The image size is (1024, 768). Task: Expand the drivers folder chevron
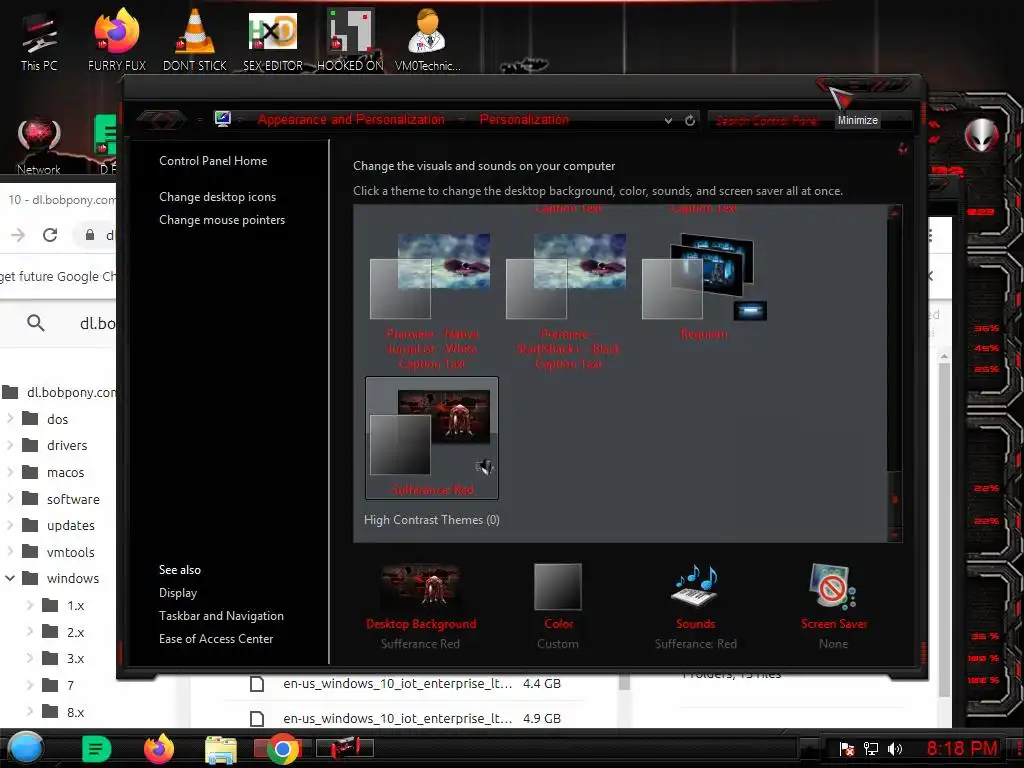[10, 445]
